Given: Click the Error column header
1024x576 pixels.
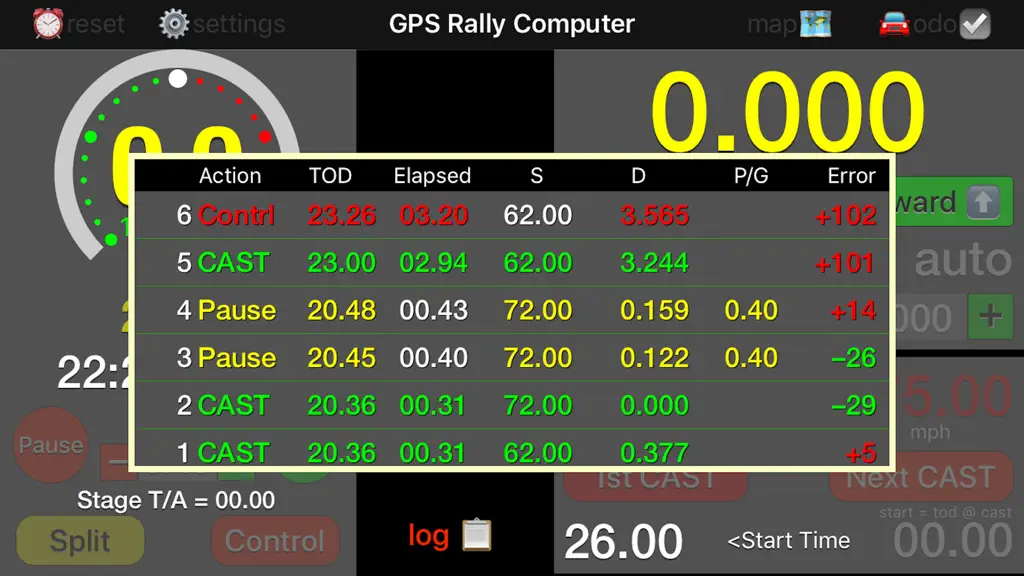Looking at the screenshot, I should pyautogui.click(x=851, y=176).
